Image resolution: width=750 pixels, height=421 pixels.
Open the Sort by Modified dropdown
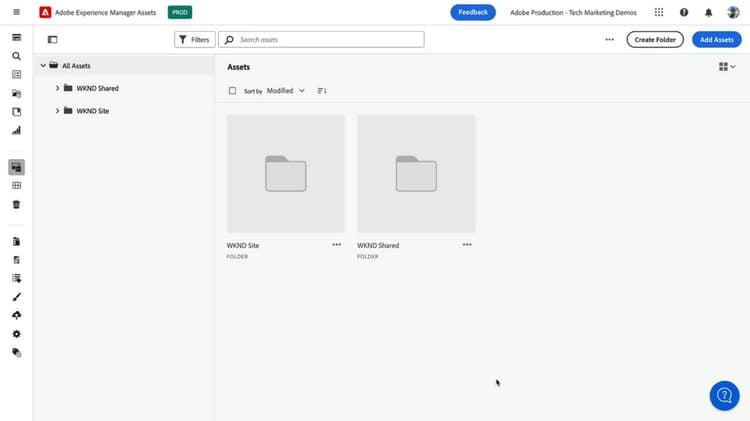coord(285,91)
